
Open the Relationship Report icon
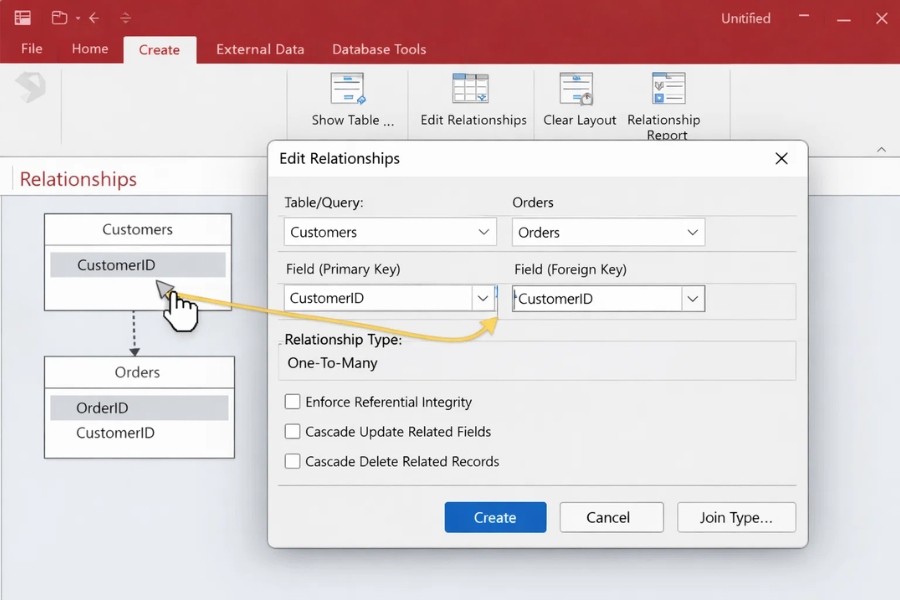point(667,90)
